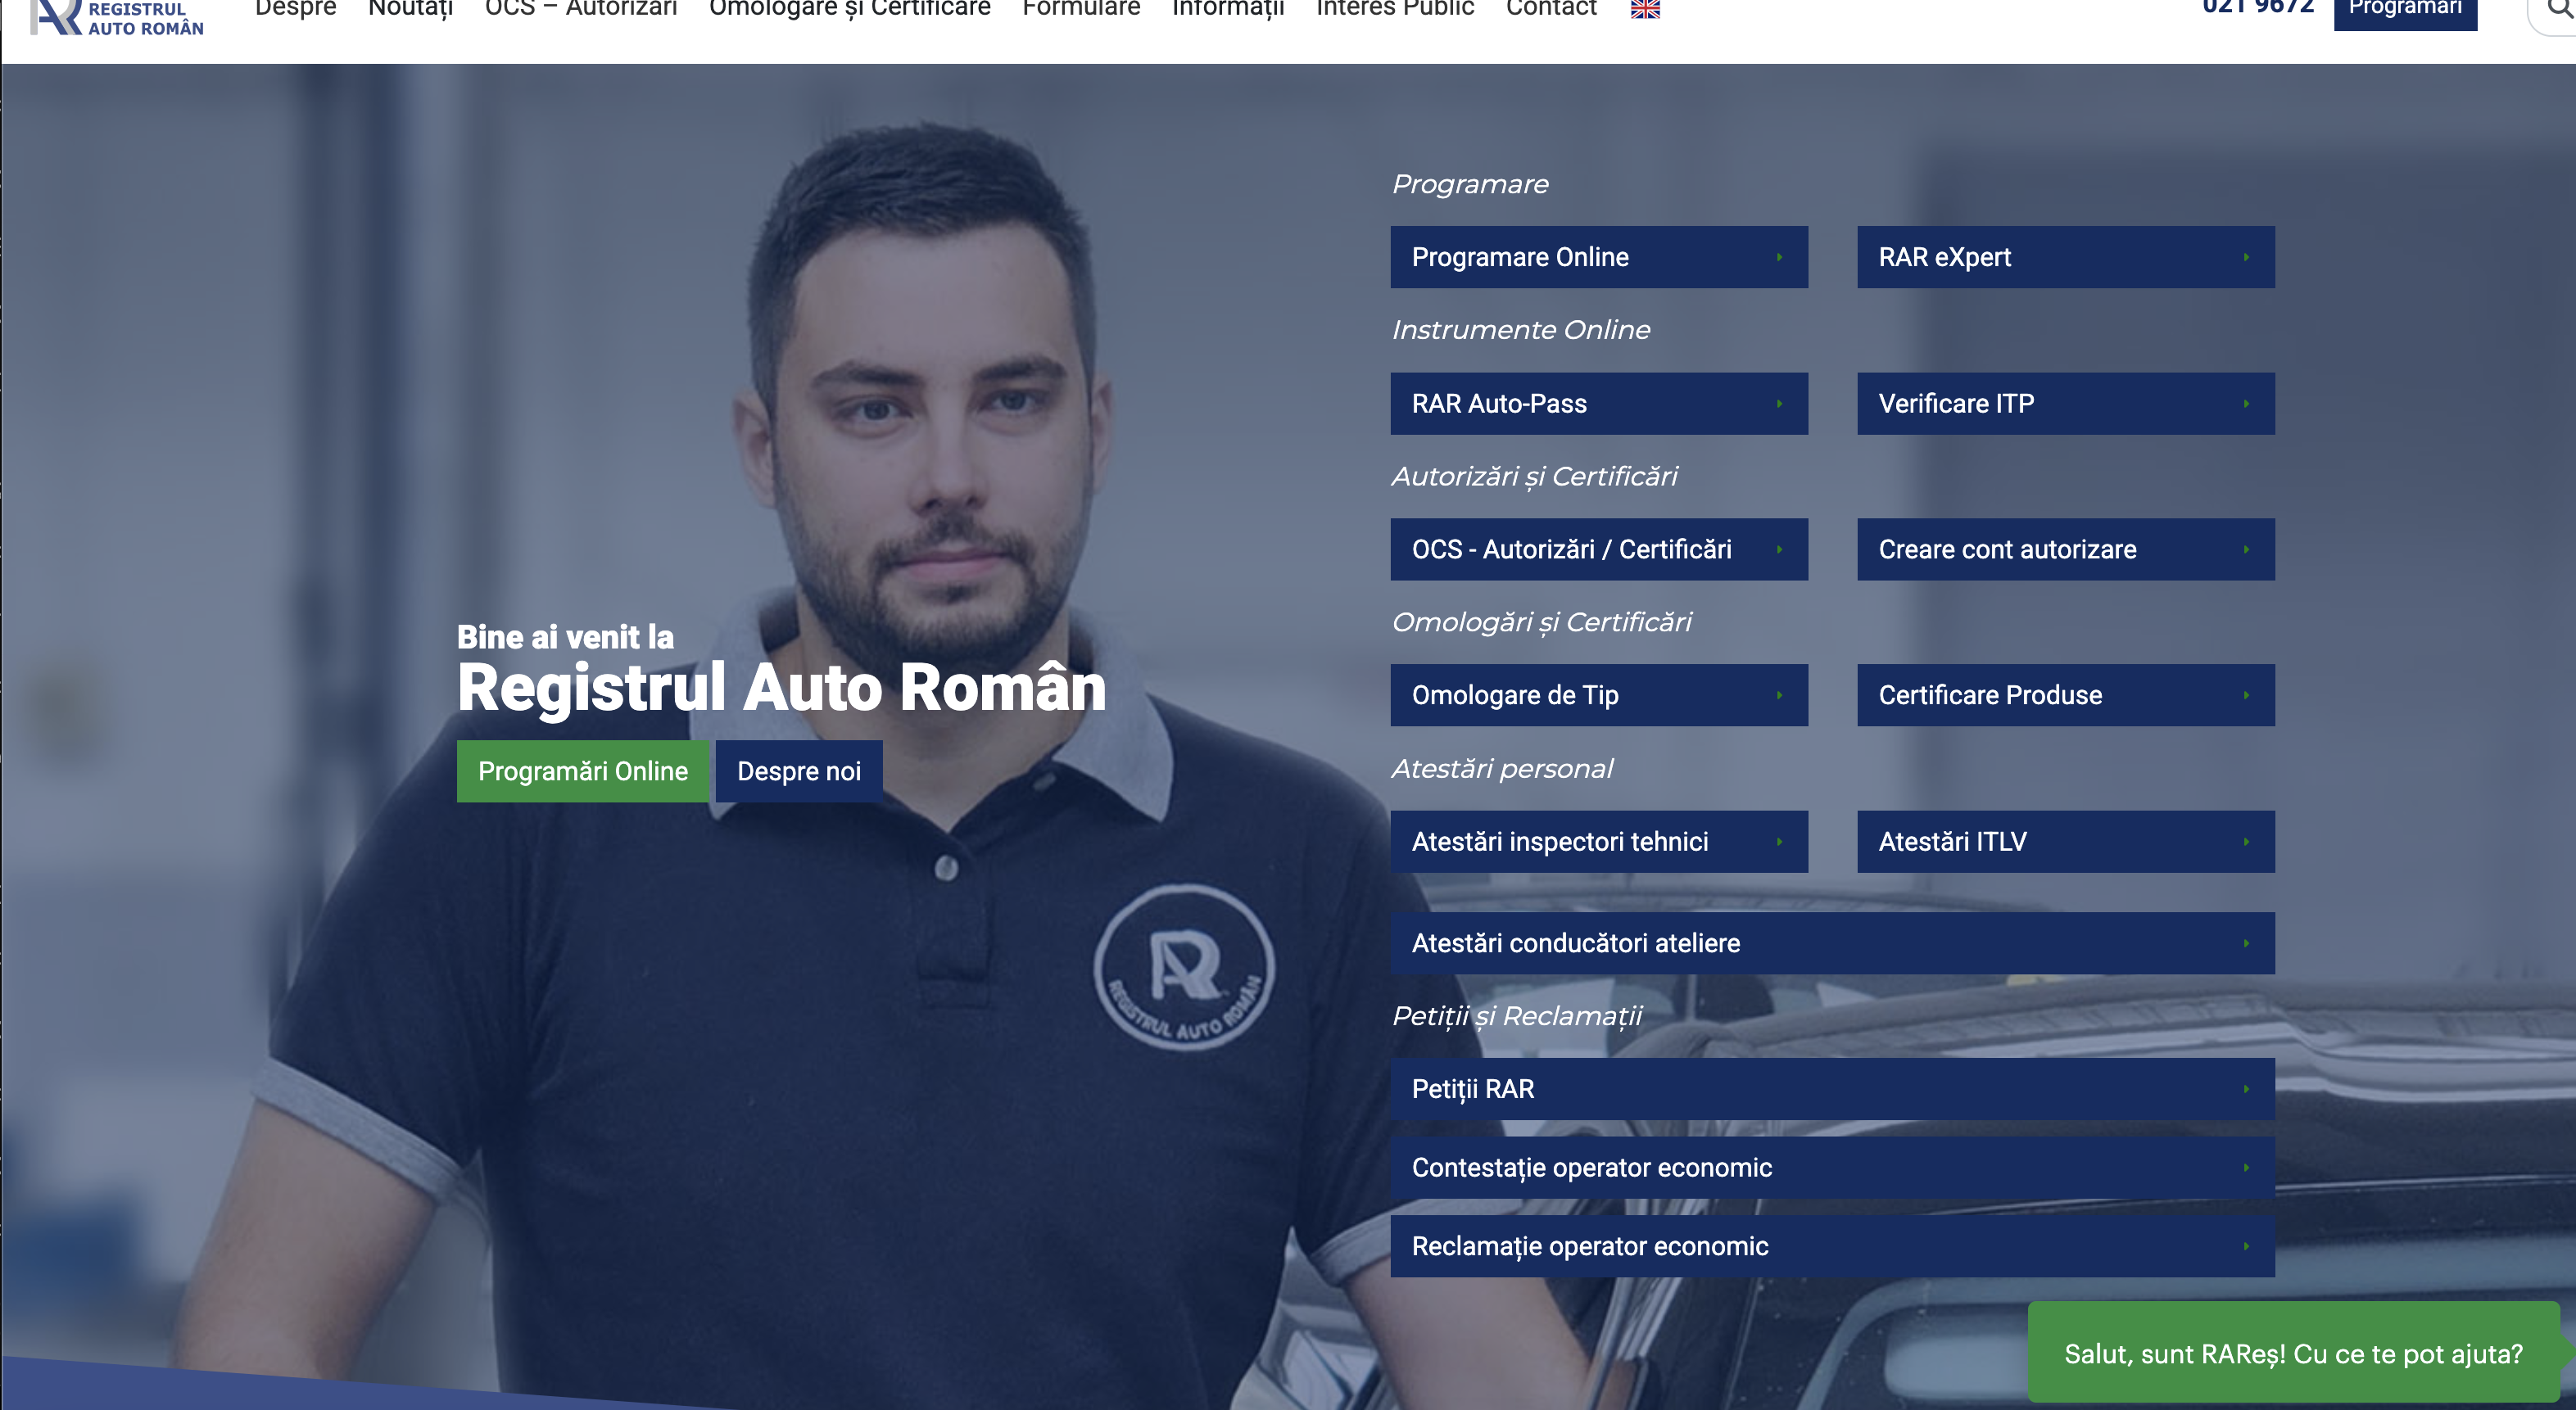This screenshot has width=2576, height=1410.
Task: Expand Omologare și Certificare menu
Action: coord(849,9)
